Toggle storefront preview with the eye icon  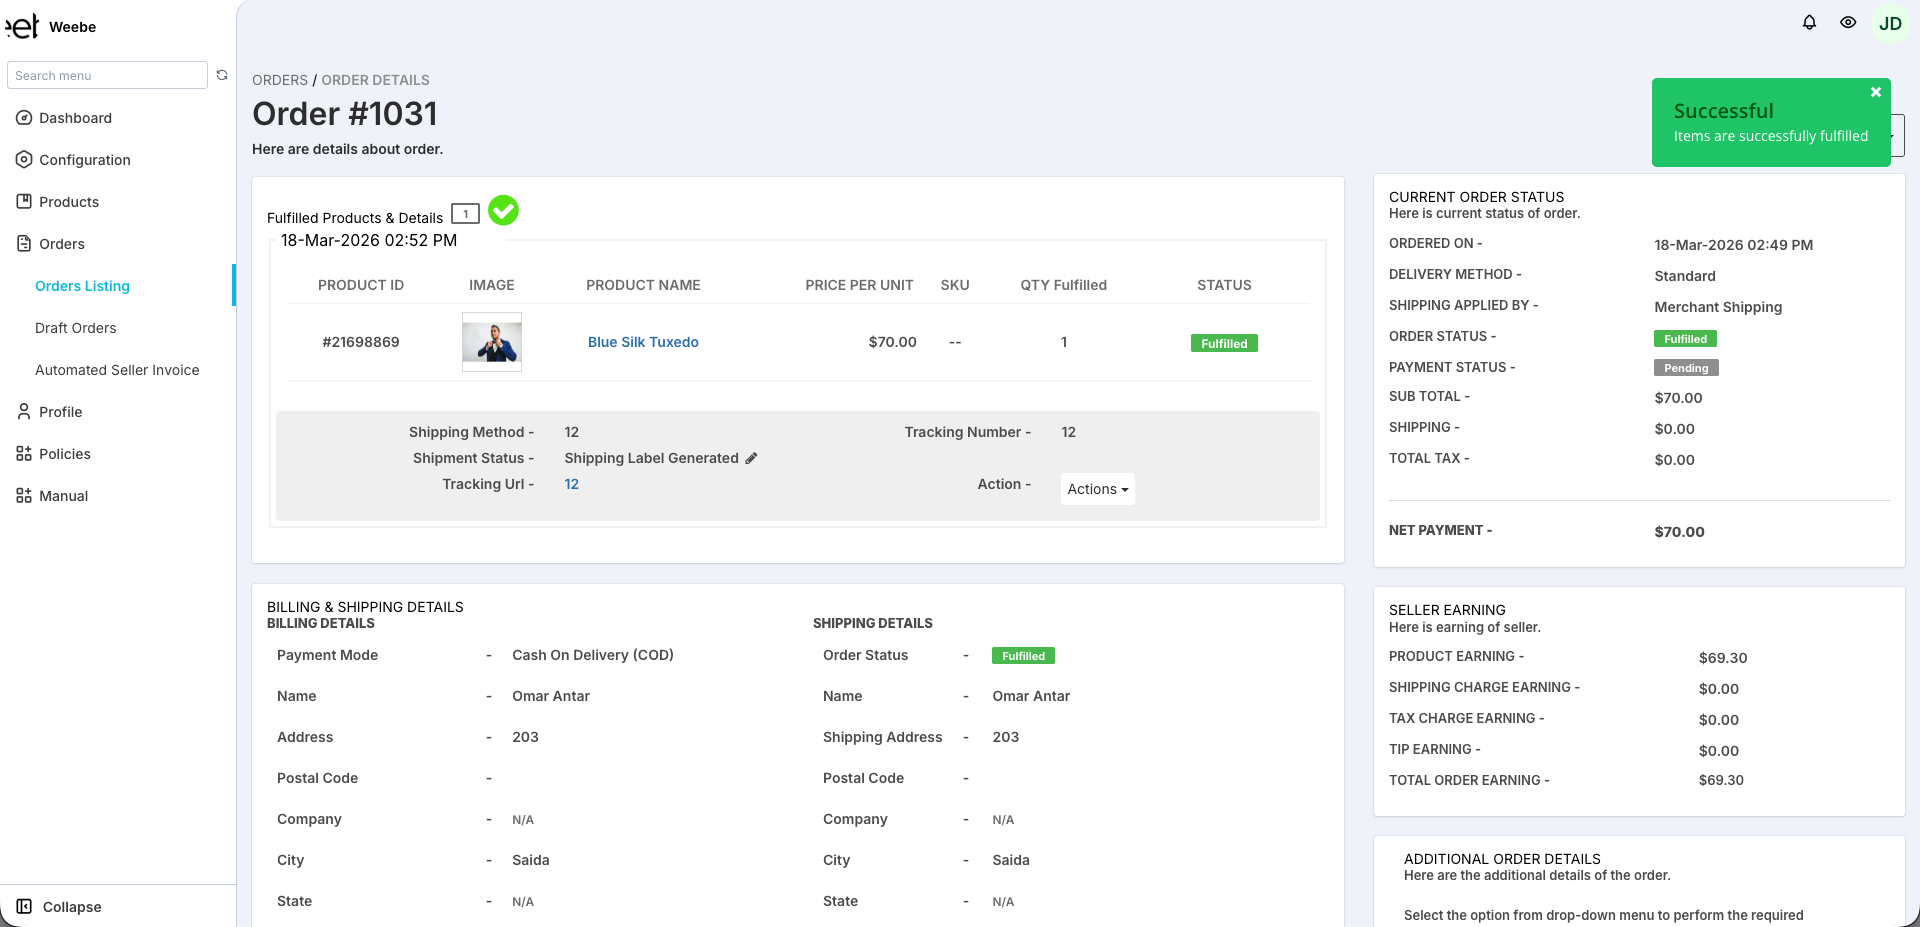1850,22
